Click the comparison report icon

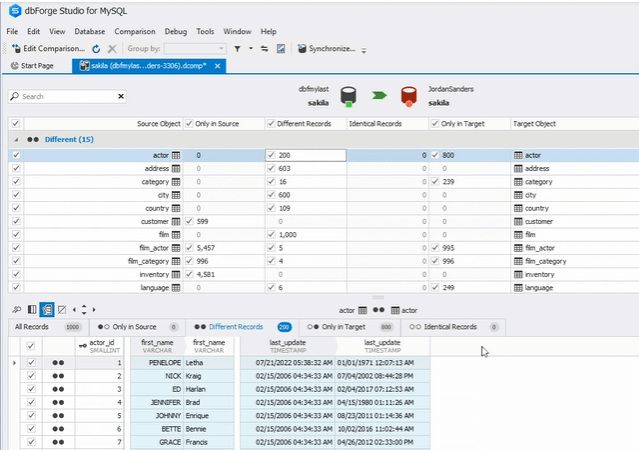tap(281, 49)
